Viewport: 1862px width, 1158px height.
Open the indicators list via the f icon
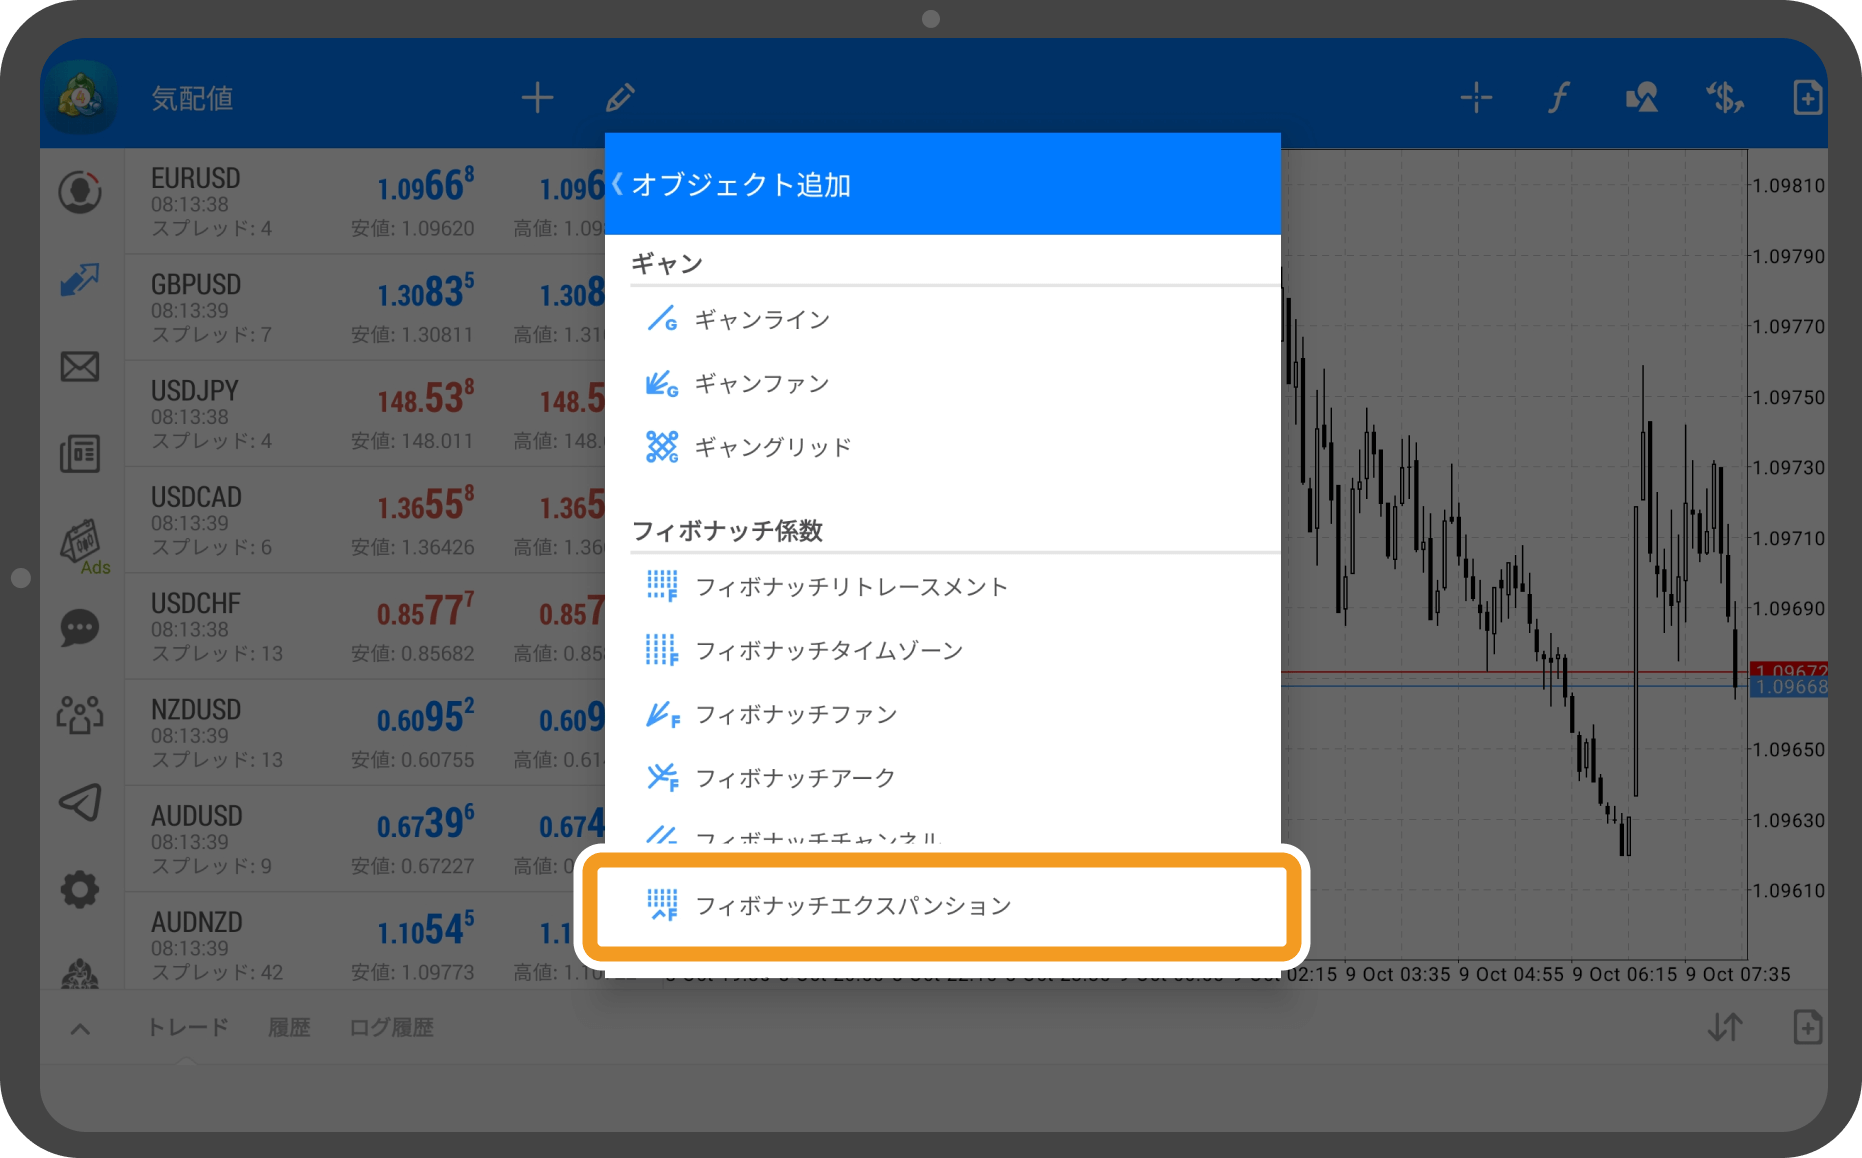pyautogui.click(x=1557, y=97)
